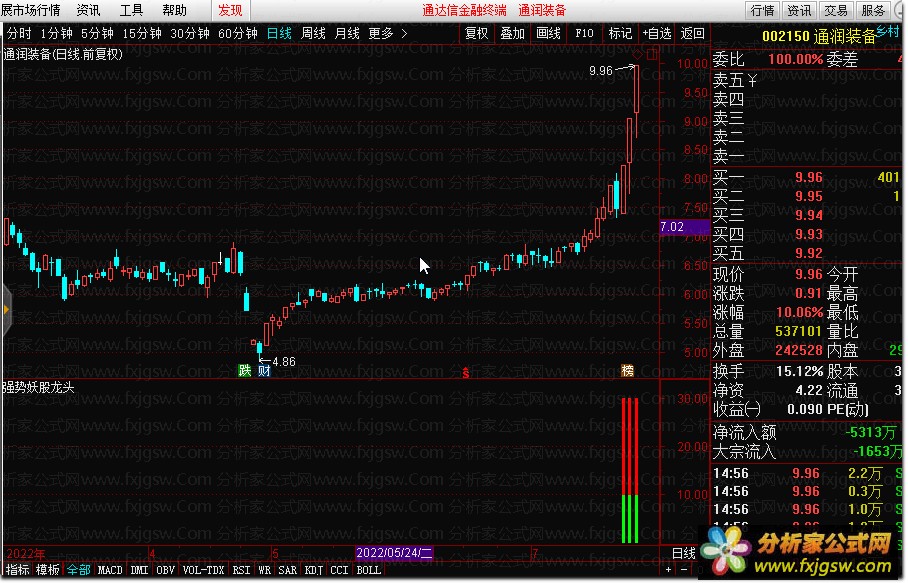Viewport: 908px width, 583px height.
Task: Click the left-edge panel expand arrow
Action: pyautogui.click(x=6, y=310)
